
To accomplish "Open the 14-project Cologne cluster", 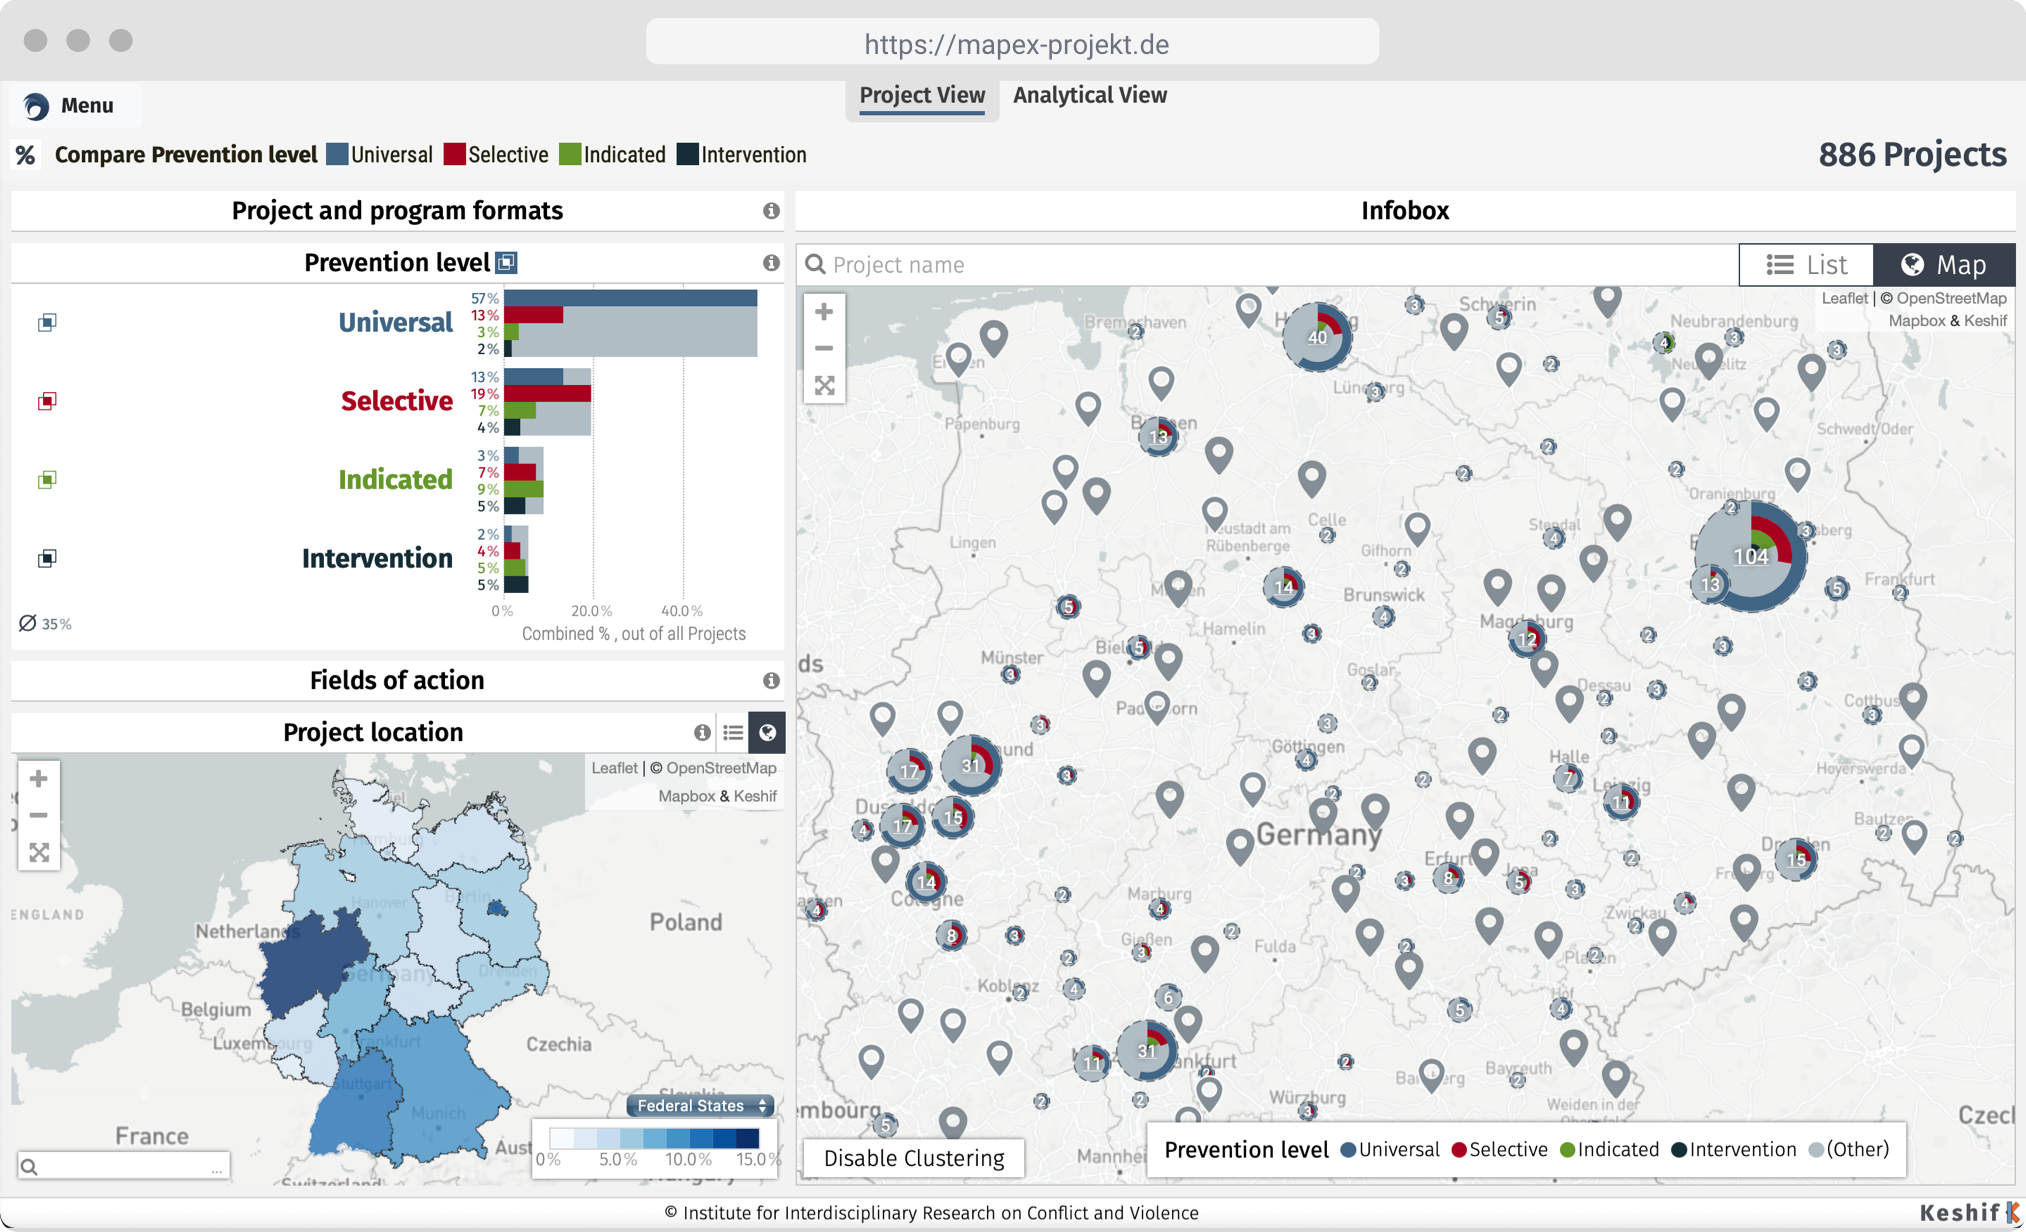I will click(926, 882).
